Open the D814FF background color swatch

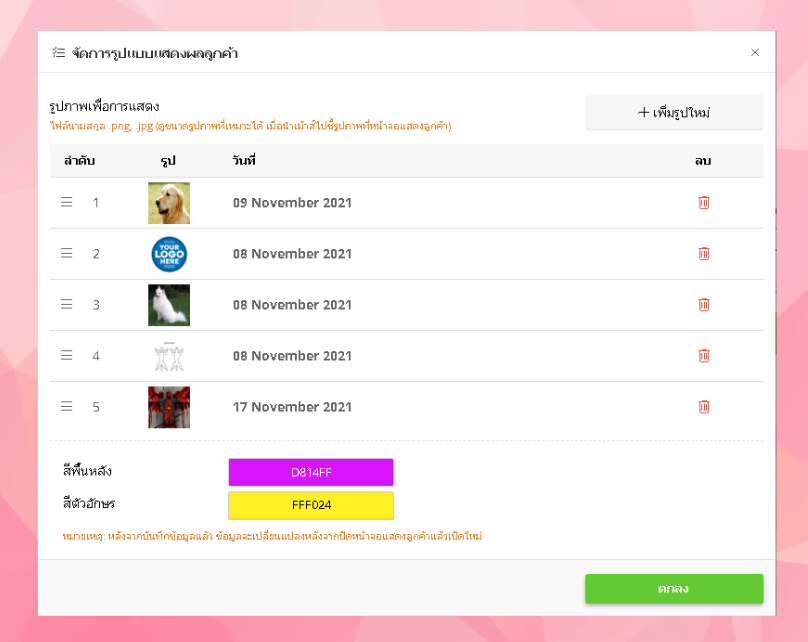click(311, 472)
